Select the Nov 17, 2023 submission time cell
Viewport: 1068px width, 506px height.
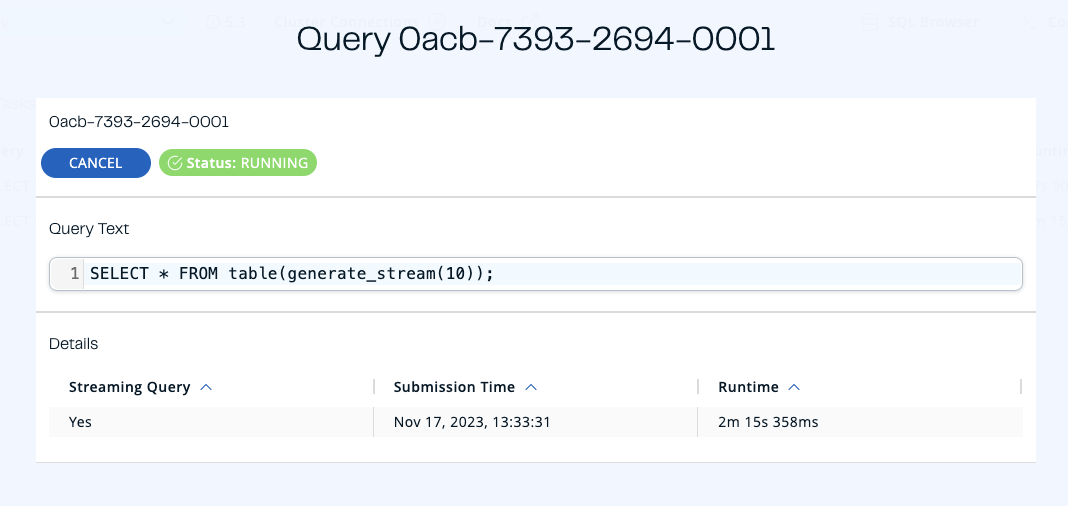472,422
